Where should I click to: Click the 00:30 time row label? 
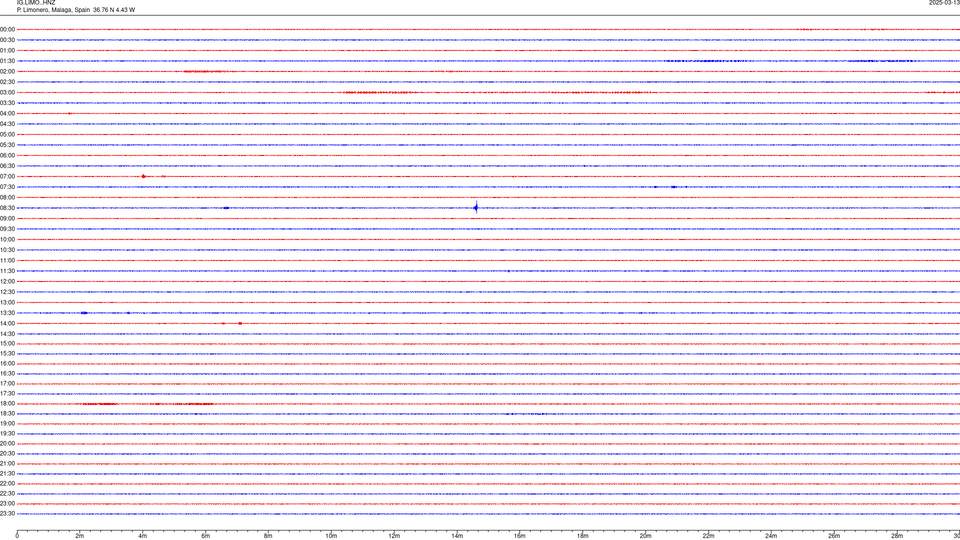pyautogui.click(x=7, y=40)
